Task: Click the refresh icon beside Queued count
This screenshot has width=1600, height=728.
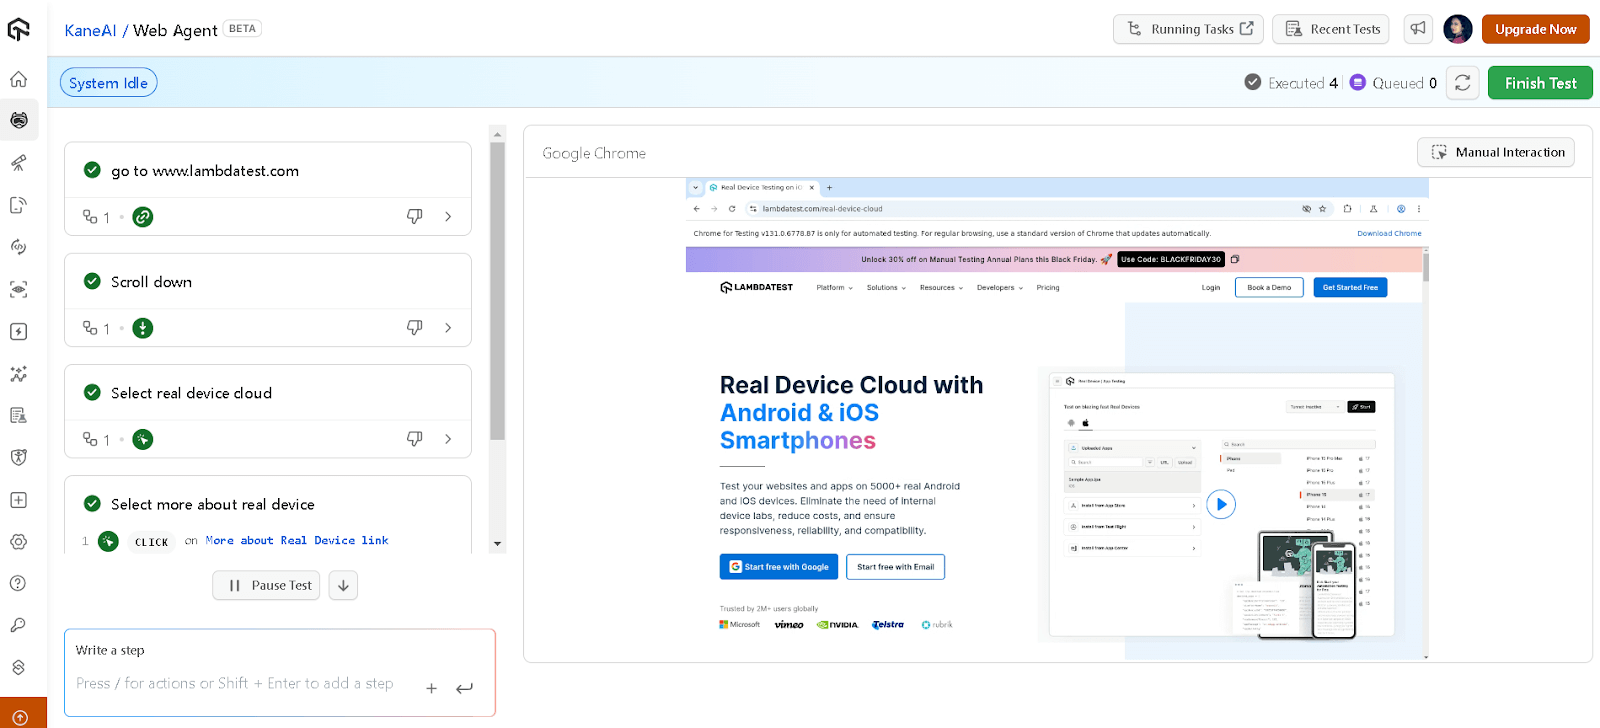Action: click(1462, 83)
